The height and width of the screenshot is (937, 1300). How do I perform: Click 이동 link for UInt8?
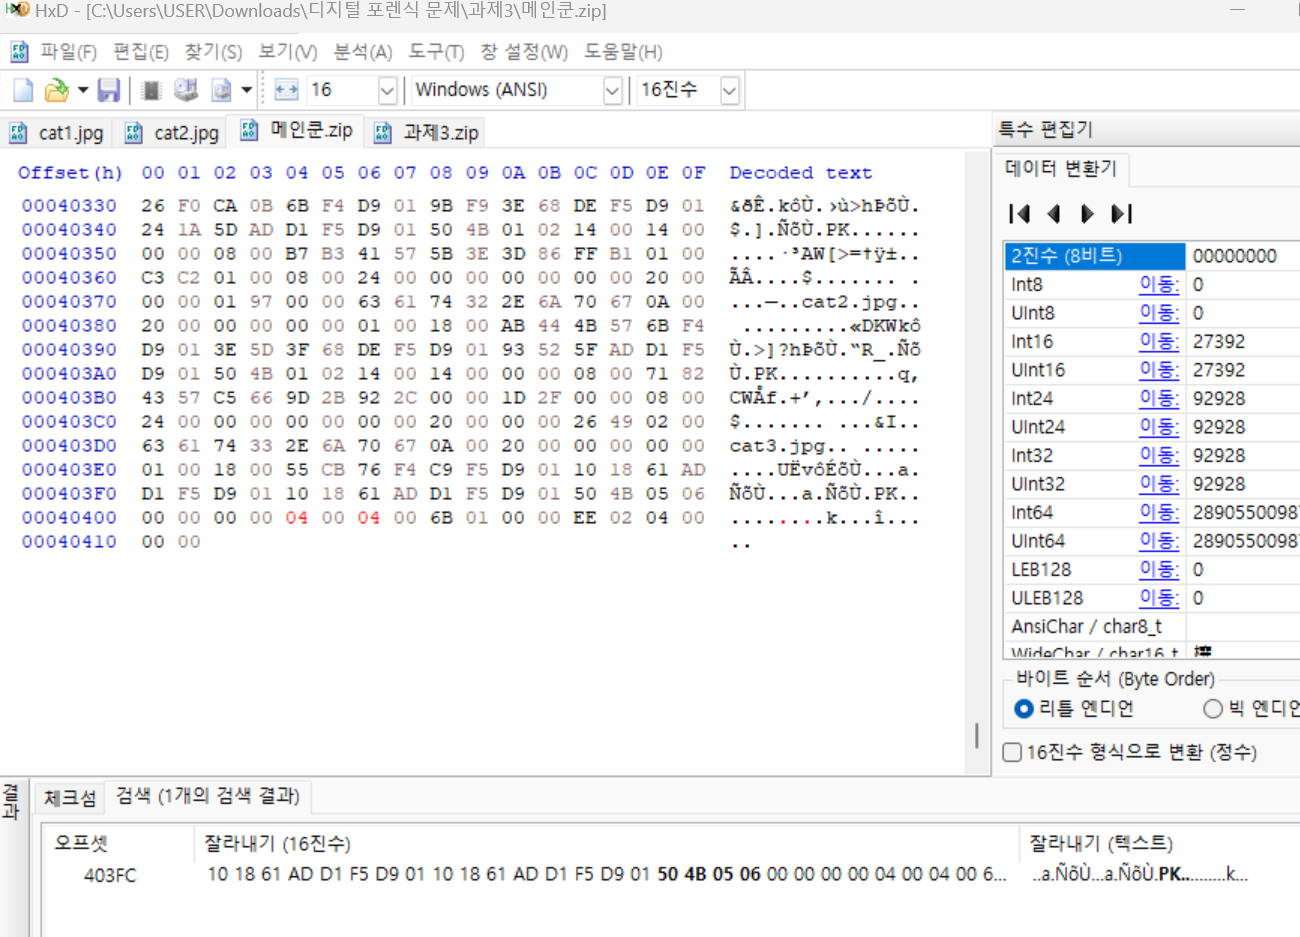(1159, 313)
